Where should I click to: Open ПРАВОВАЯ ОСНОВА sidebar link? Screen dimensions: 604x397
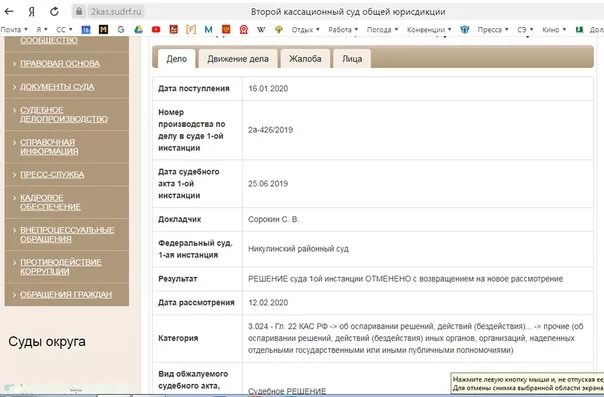(60, 64)
